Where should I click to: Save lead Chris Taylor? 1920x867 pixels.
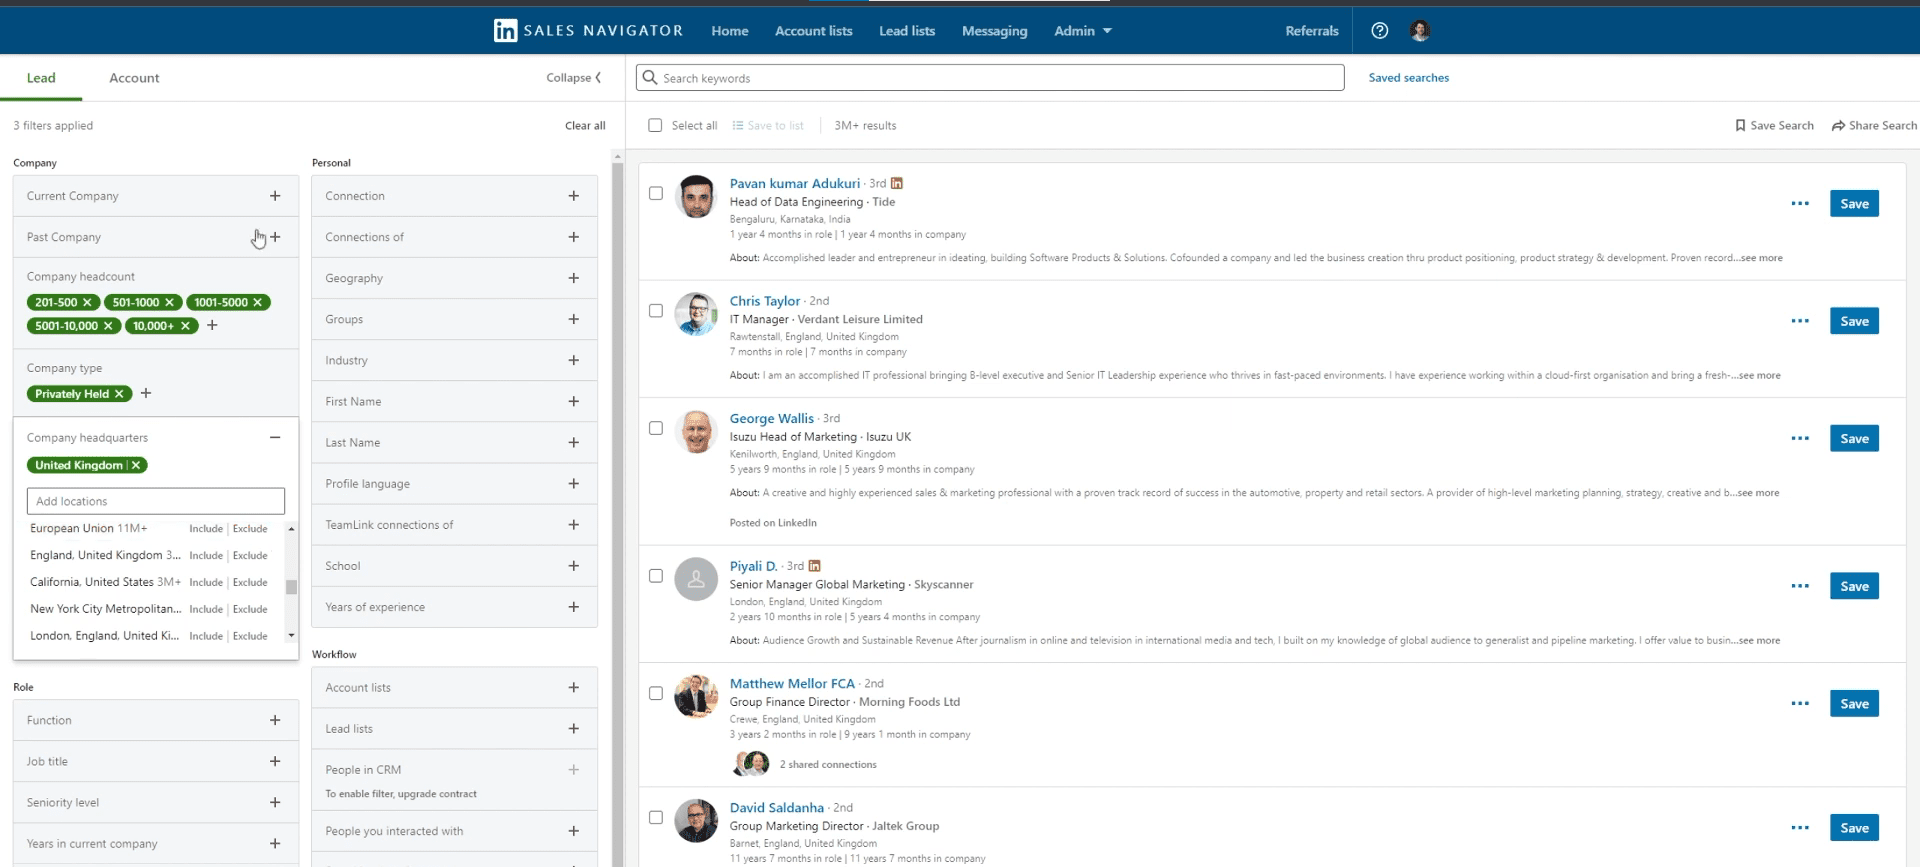1854,321
